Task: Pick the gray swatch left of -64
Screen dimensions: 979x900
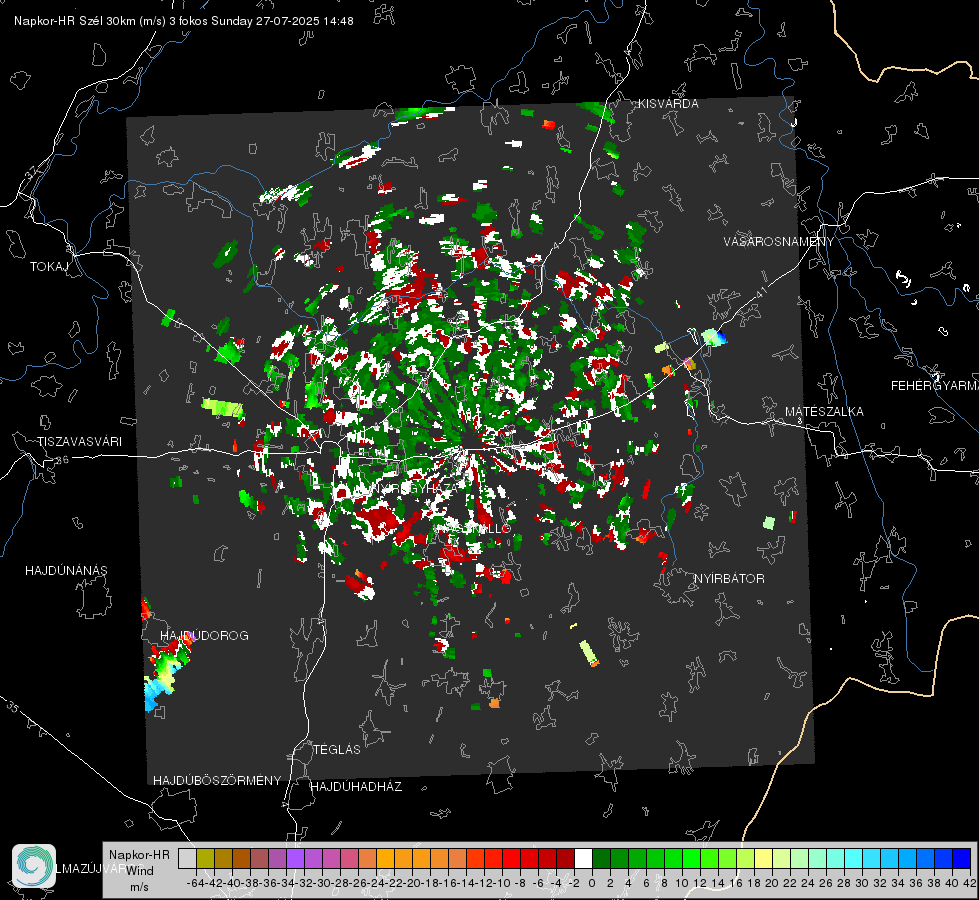Action: tap(187, 858)
